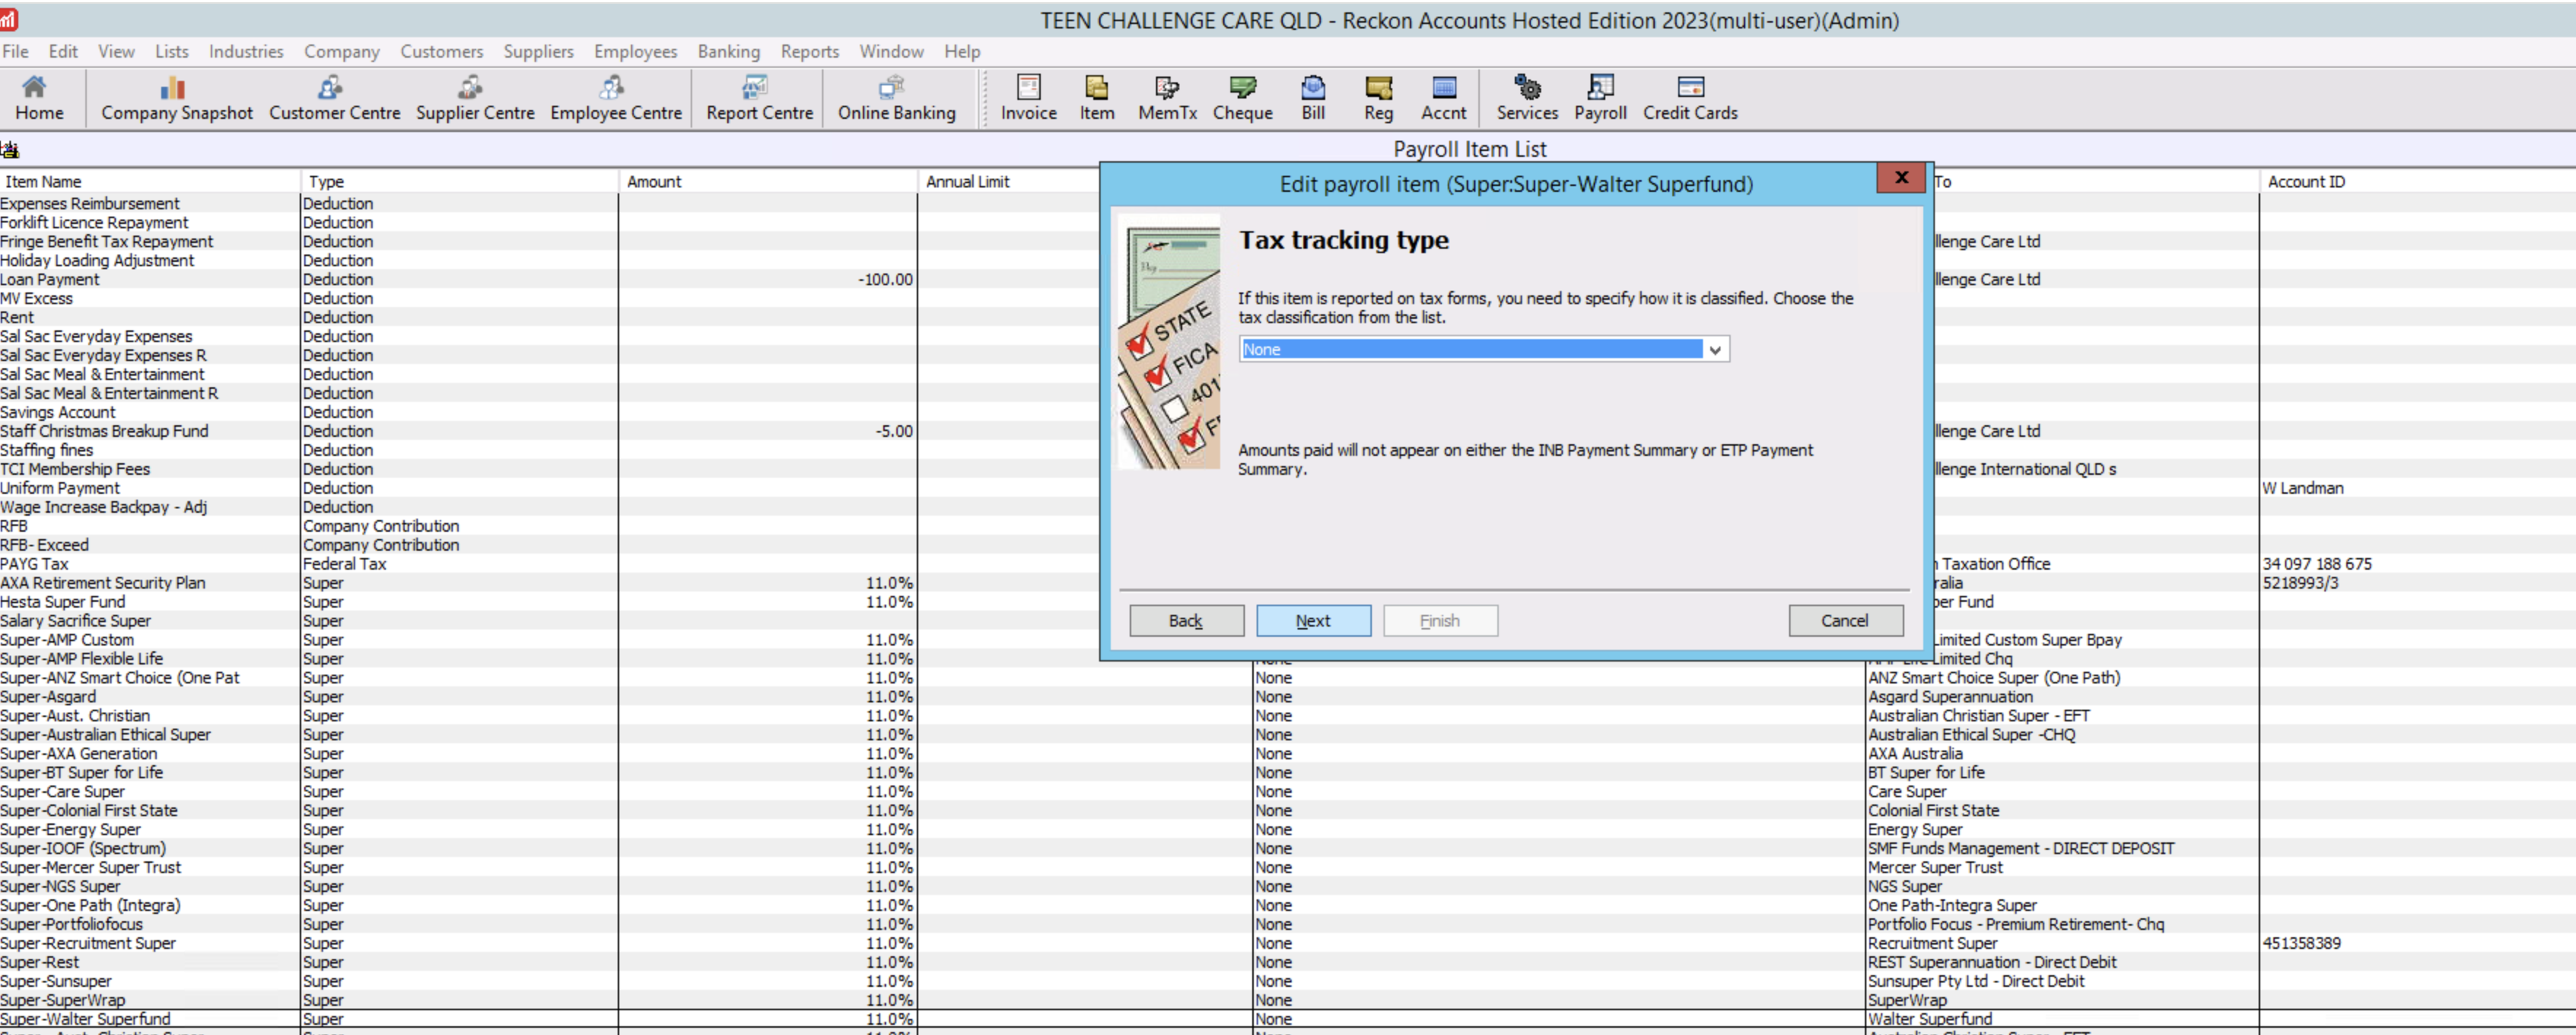Open the Reports menu

coord(809,51)
